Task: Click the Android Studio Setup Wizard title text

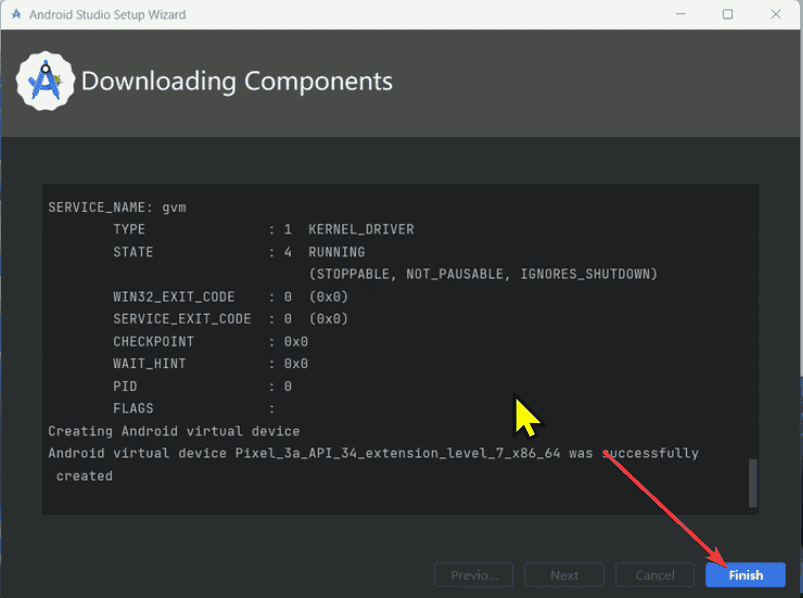Action: click(107, 15)
